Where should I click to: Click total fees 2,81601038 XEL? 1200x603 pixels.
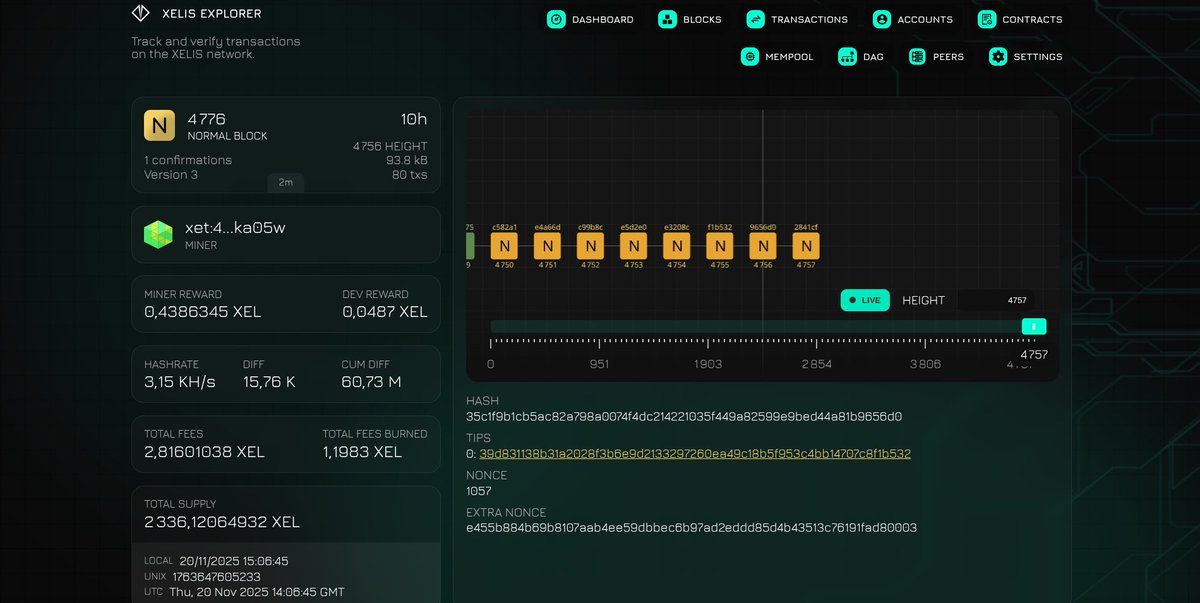click(x=204, y=452)
